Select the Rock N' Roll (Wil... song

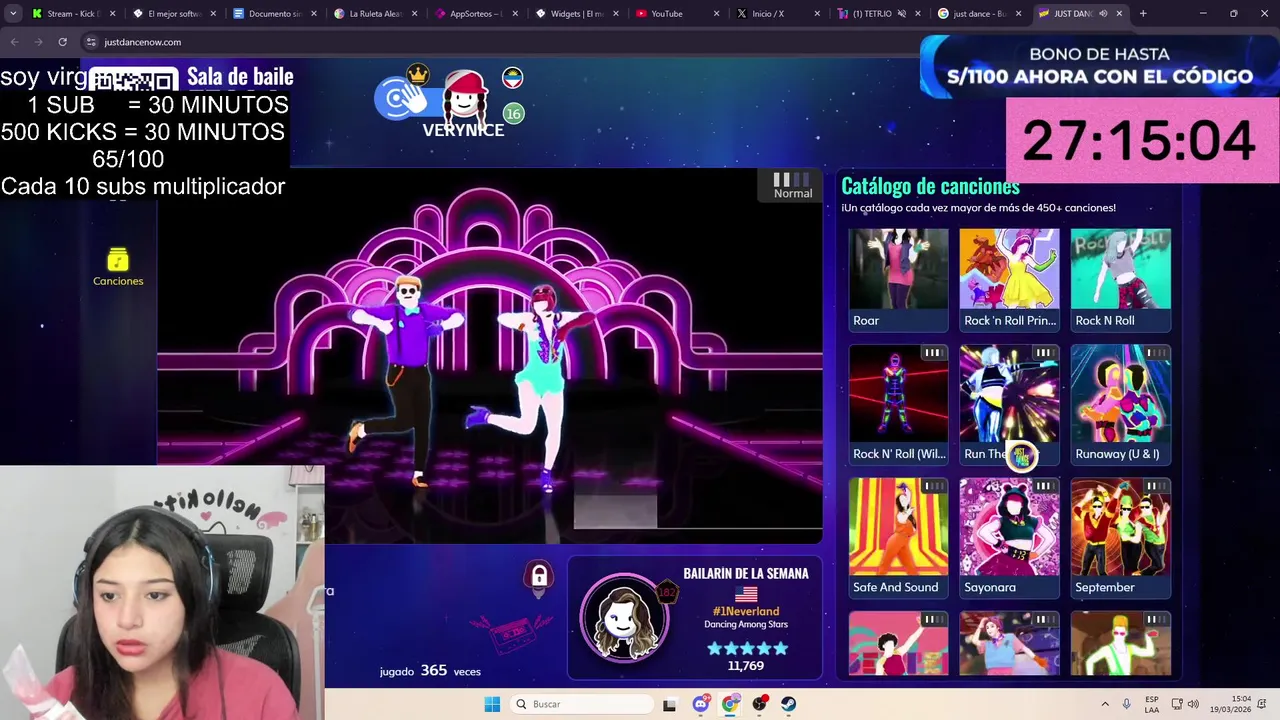tap(898, 404)
